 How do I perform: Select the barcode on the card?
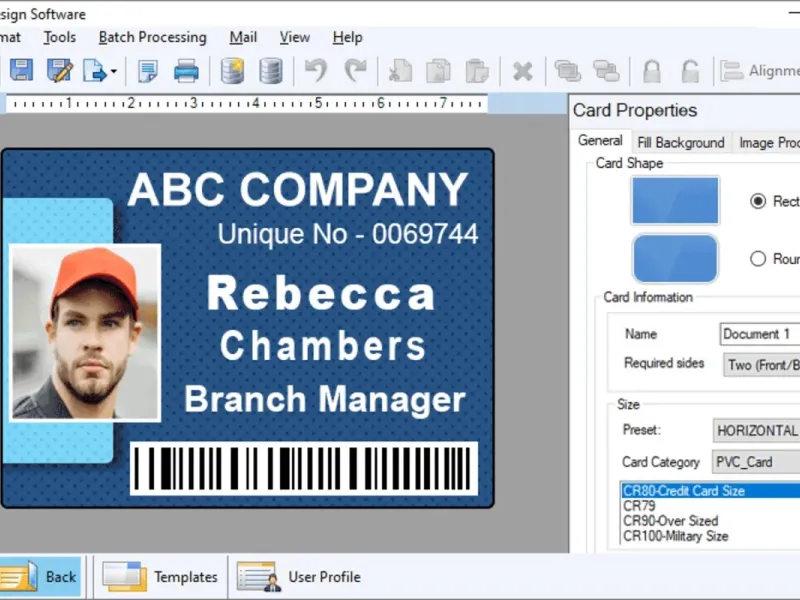pos(304,468)
